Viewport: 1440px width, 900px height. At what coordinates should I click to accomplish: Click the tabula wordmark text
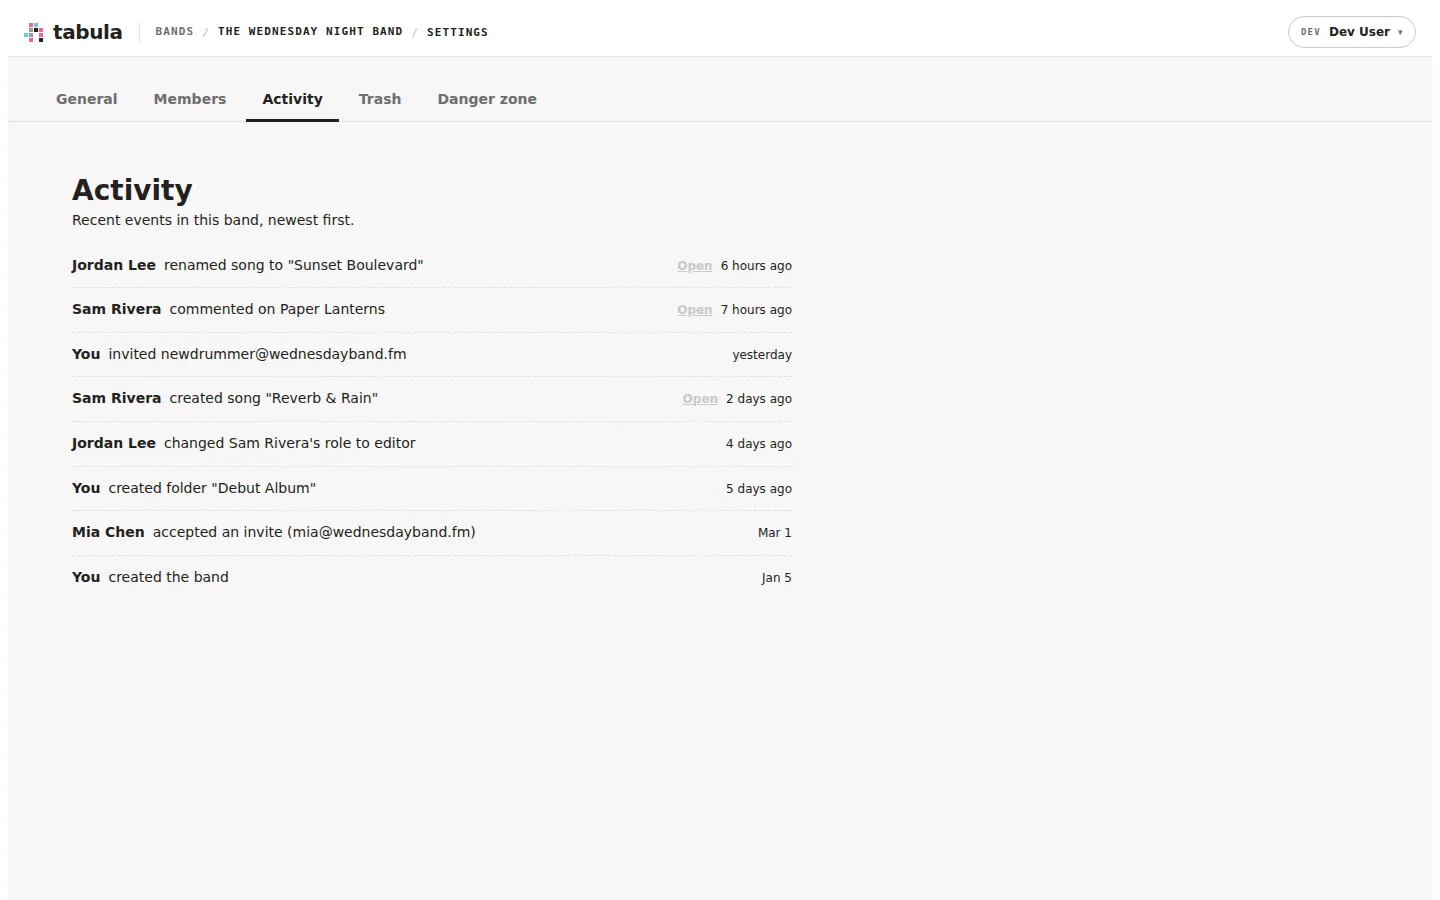click(x=87, y=32)
